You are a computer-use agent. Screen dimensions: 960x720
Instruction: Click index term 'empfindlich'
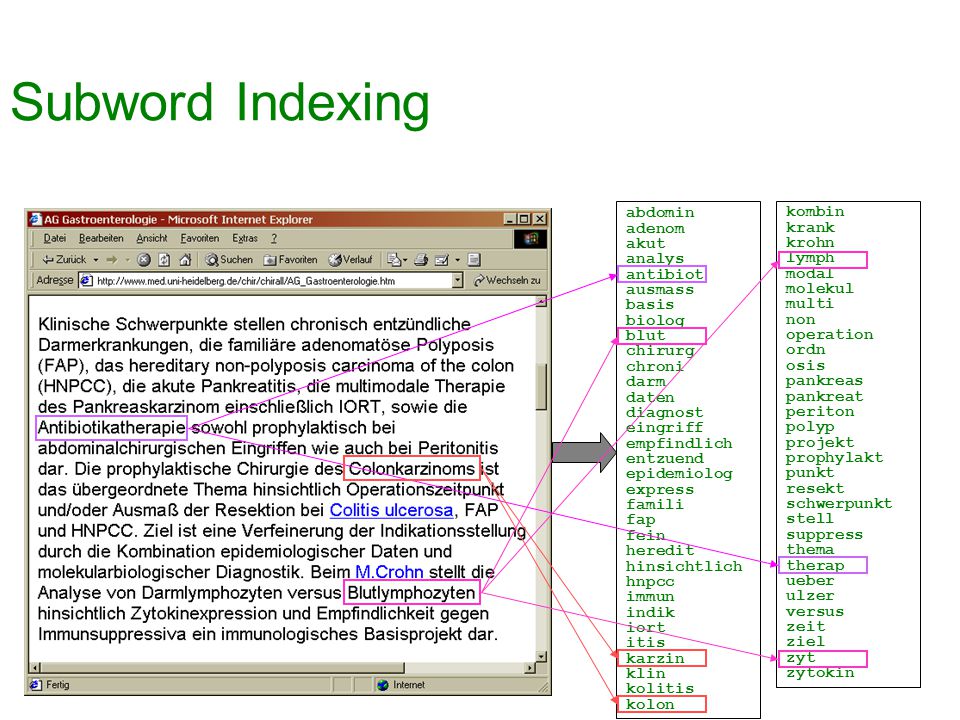(679, 443)
